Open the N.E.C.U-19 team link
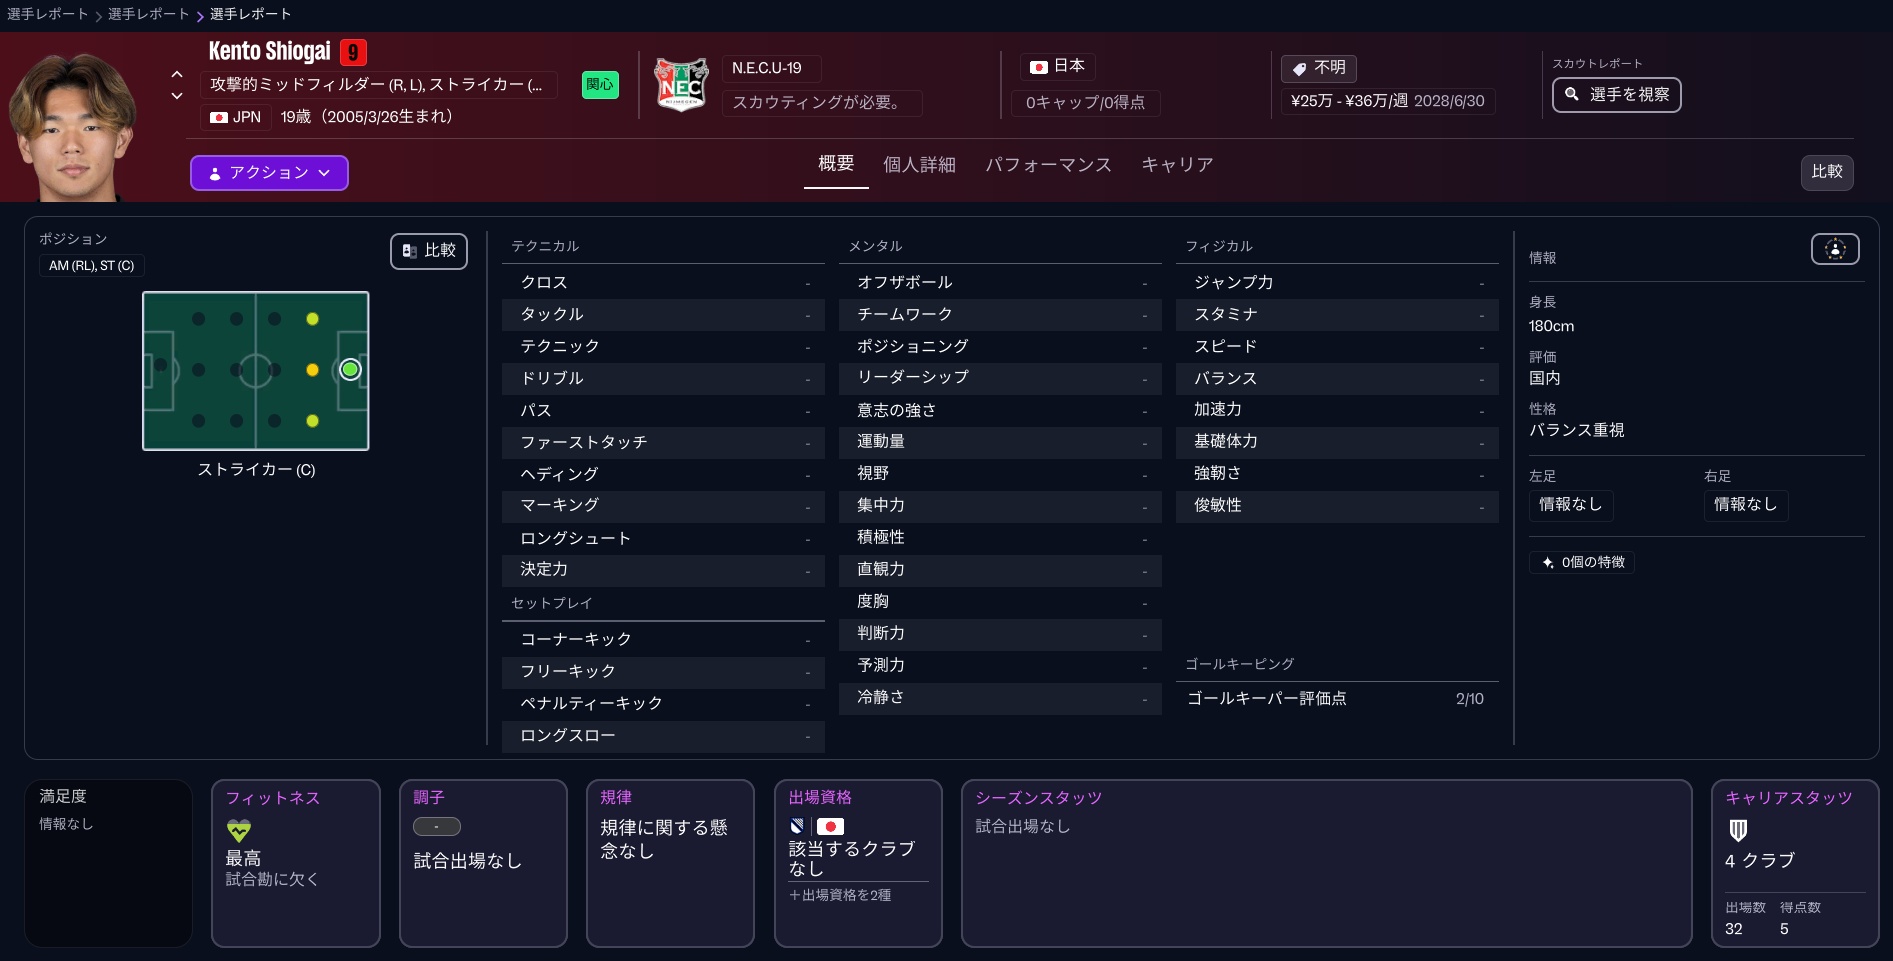Screen dimensions: 1893x961 [767, 68]
